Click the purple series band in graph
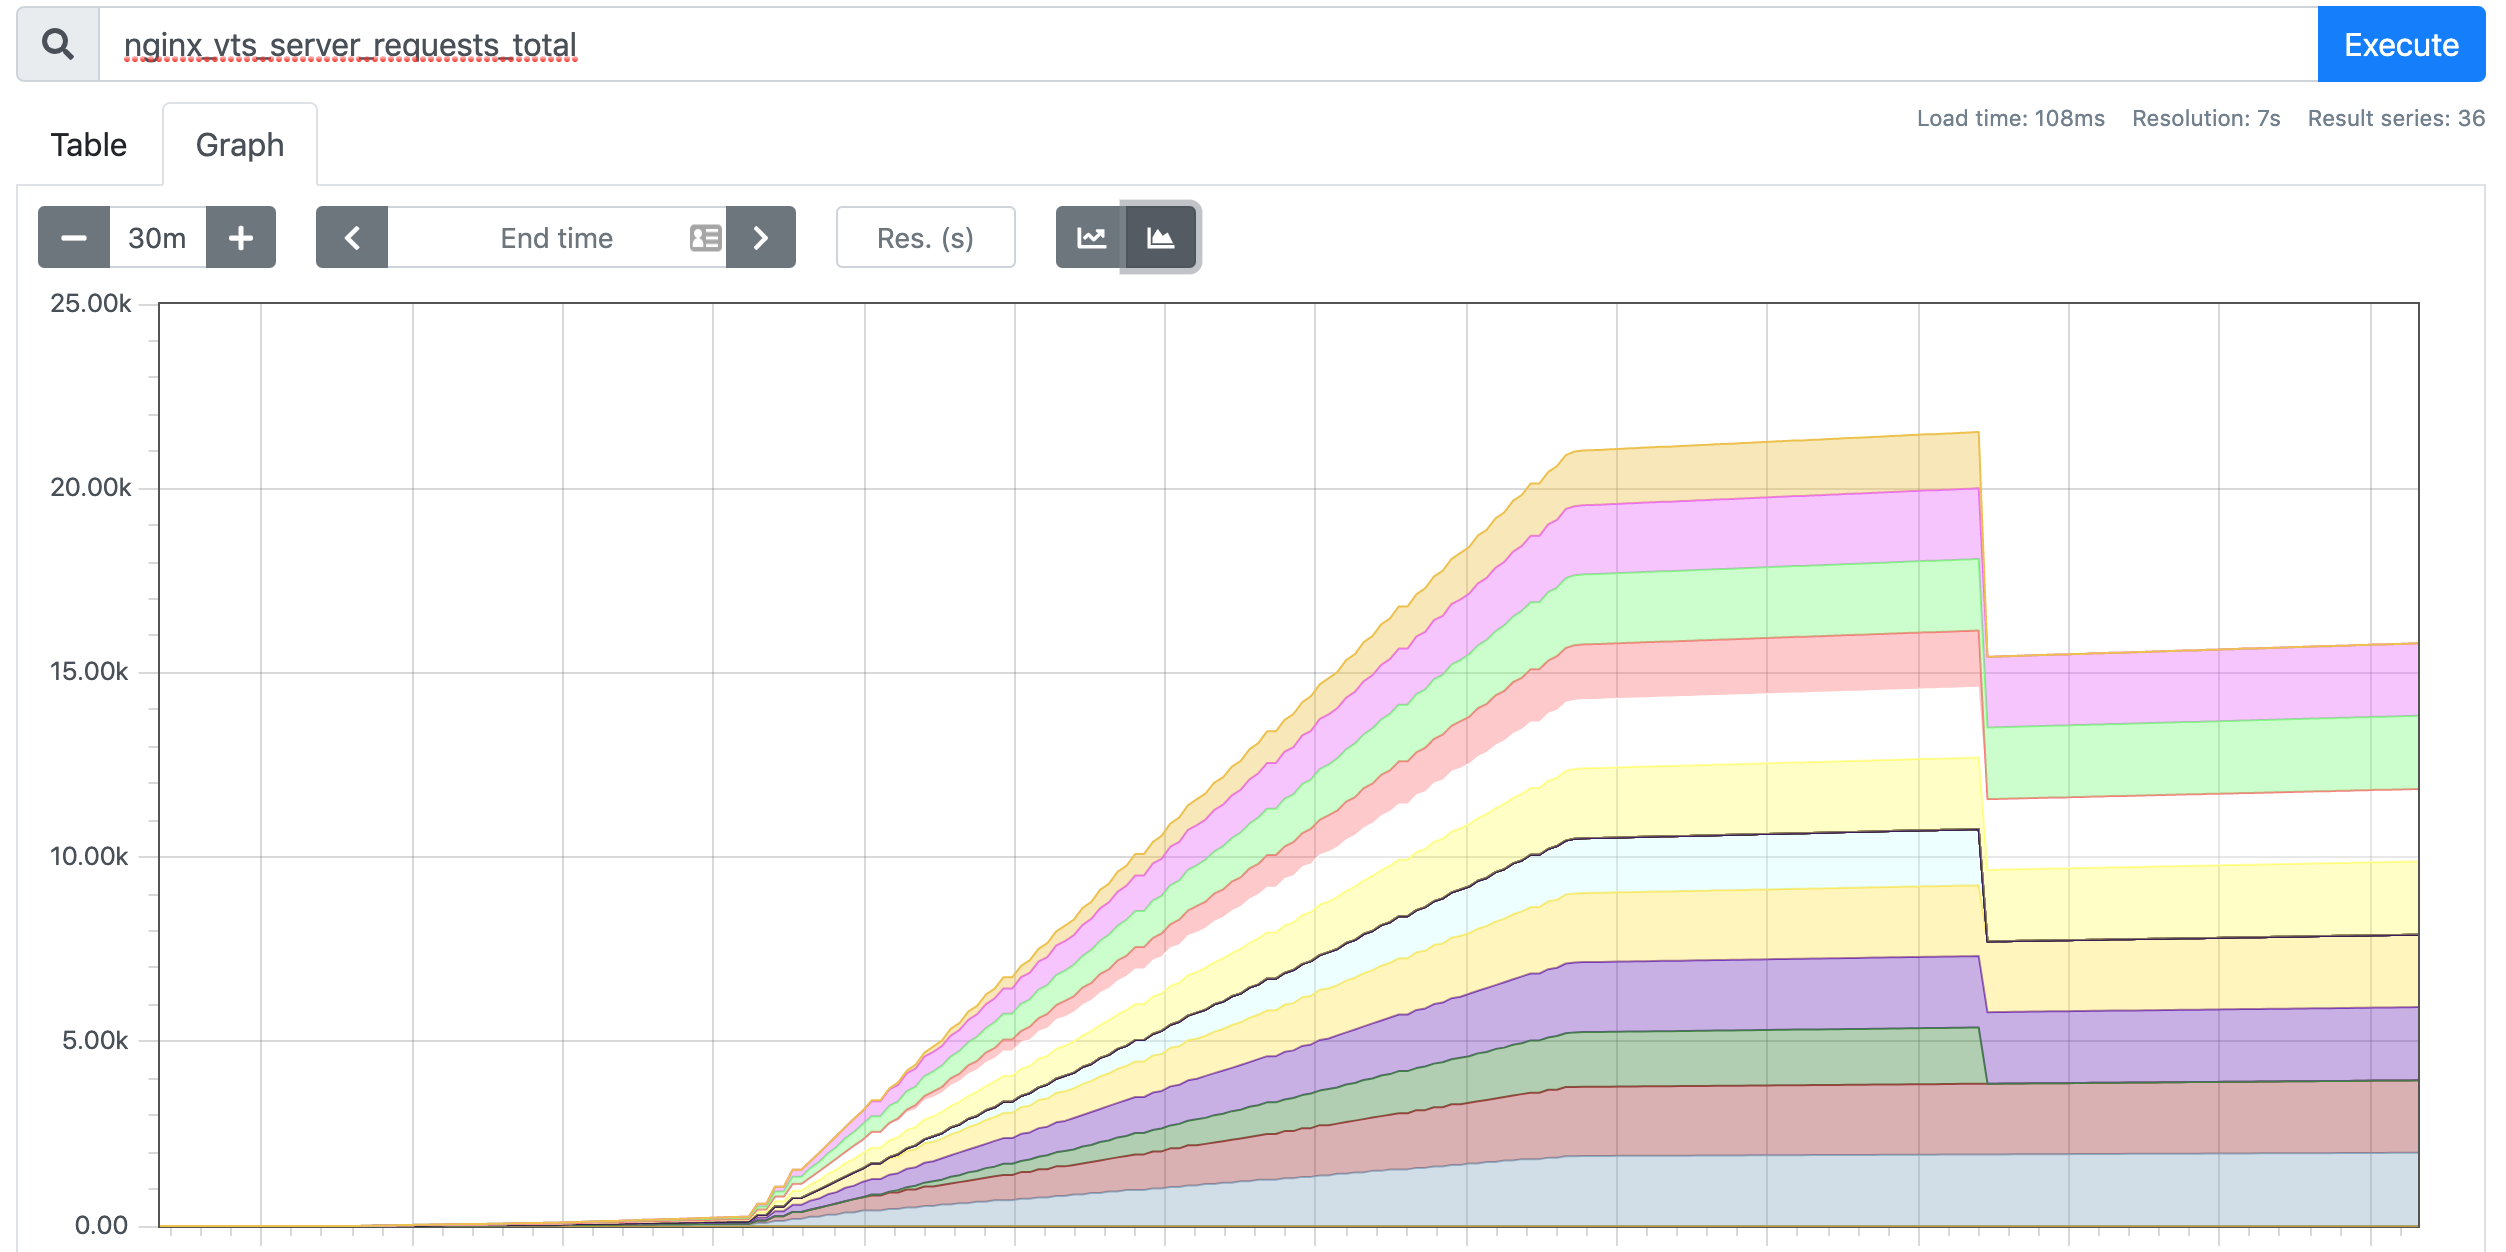Viewport: 2506px width, 1252px height. (x=1770, y=993)
